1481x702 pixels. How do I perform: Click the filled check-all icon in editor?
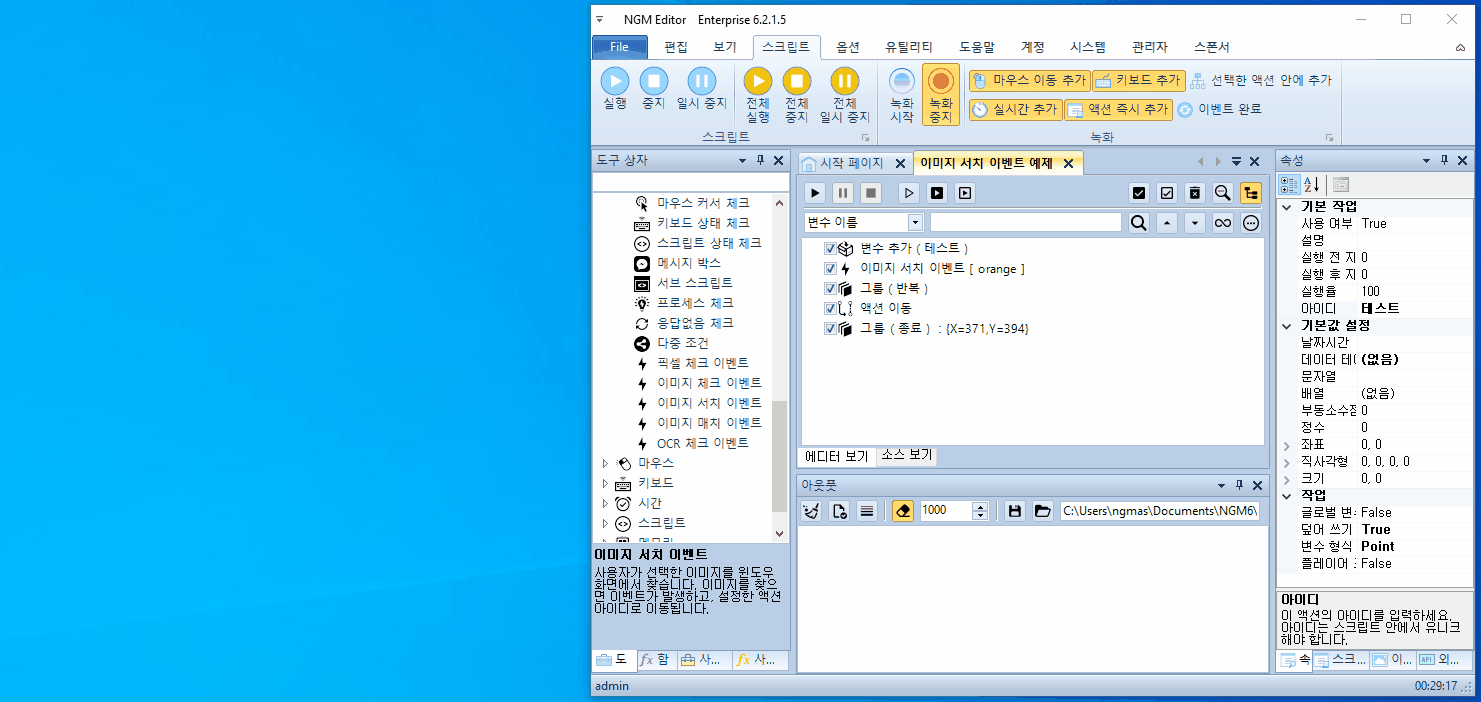(x=1138, y=193)
